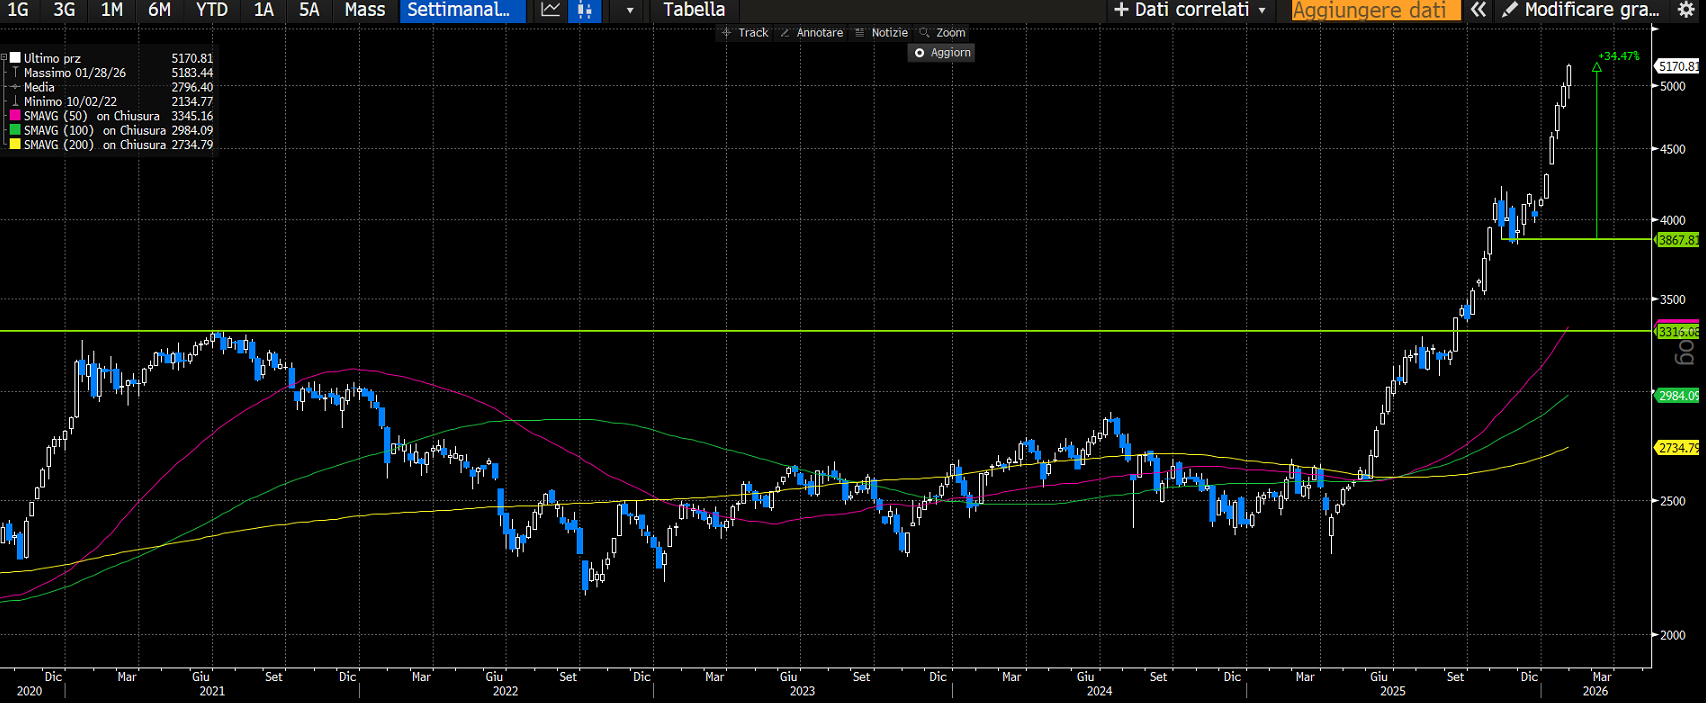Click the Tabella button

(694, 10)
